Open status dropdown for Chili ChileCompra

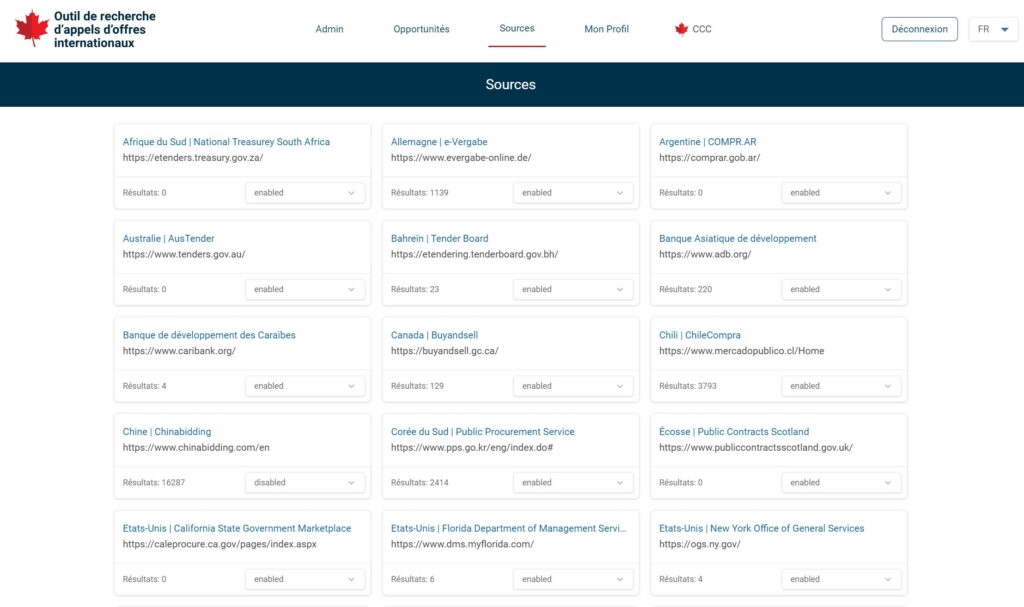[x=840, y=386]
